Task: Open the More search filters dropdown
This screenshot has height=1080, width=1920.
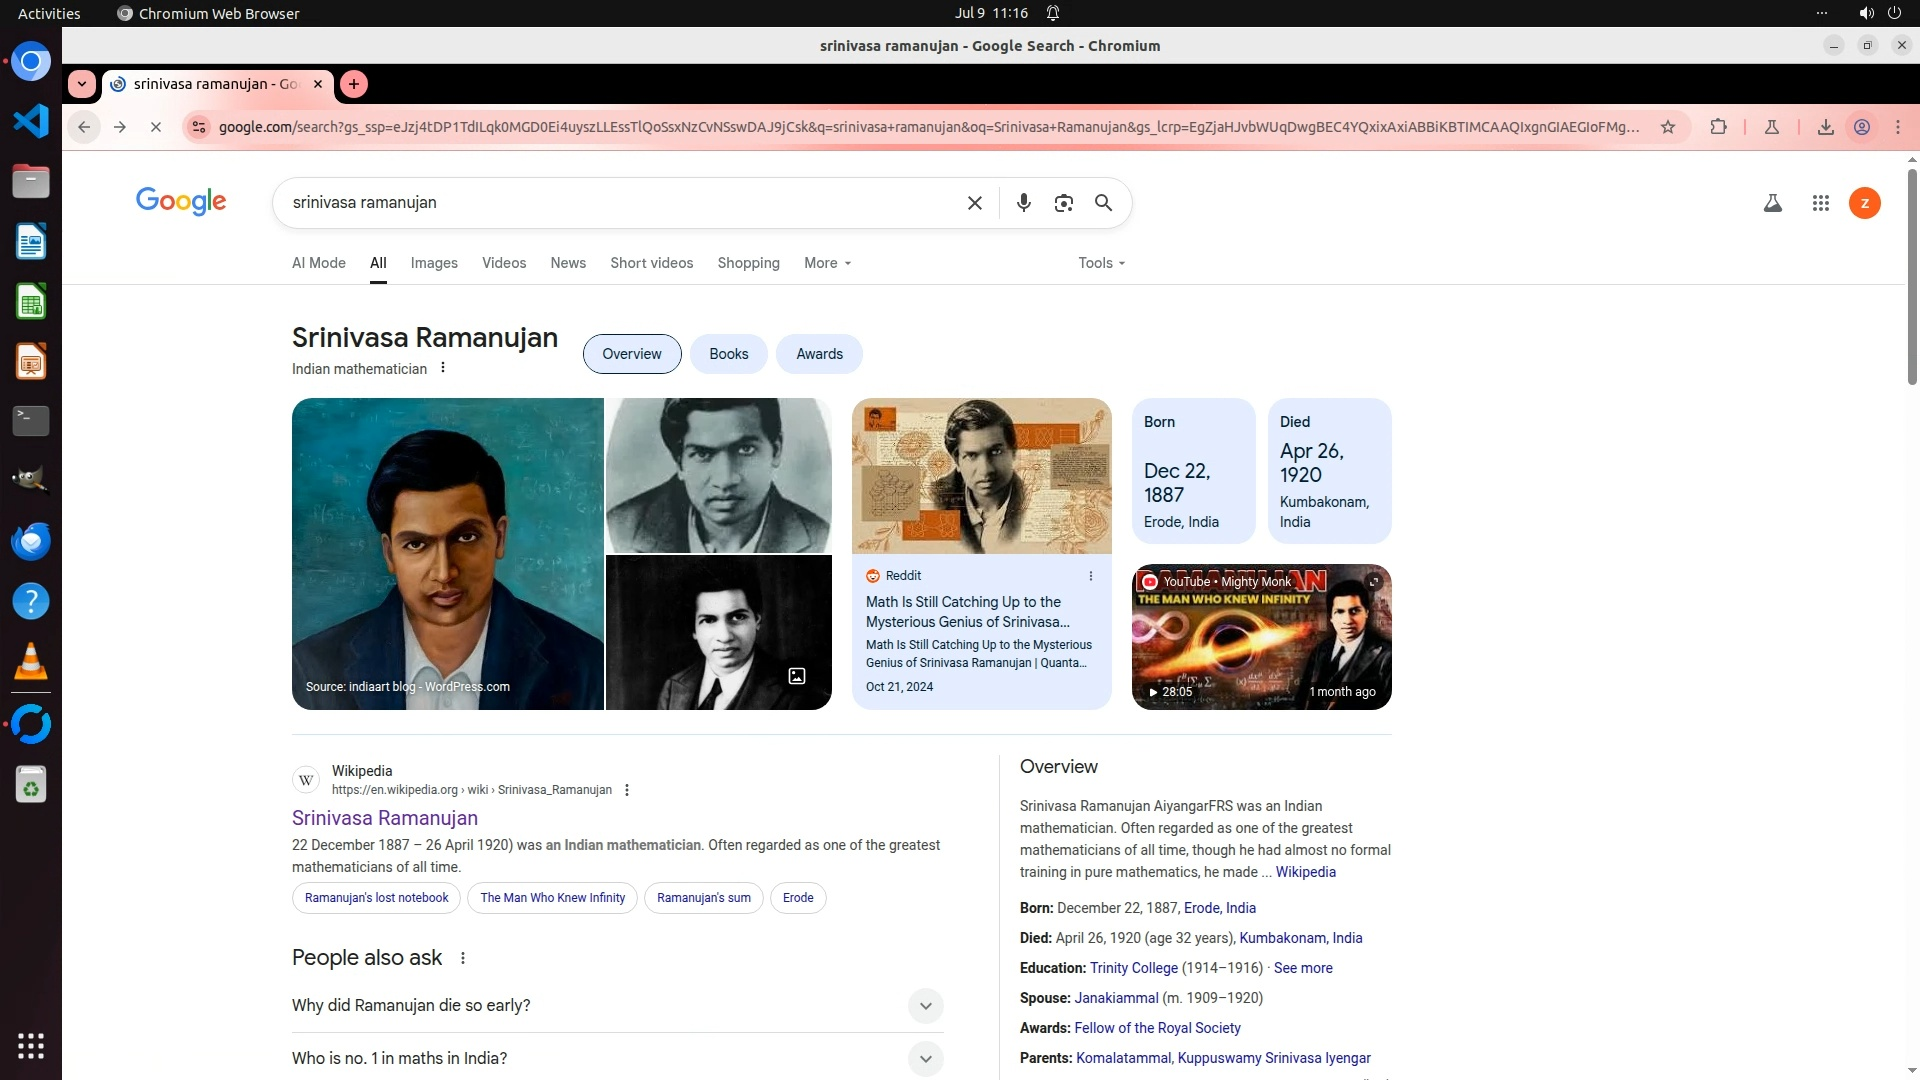Action: coord(827,263)
